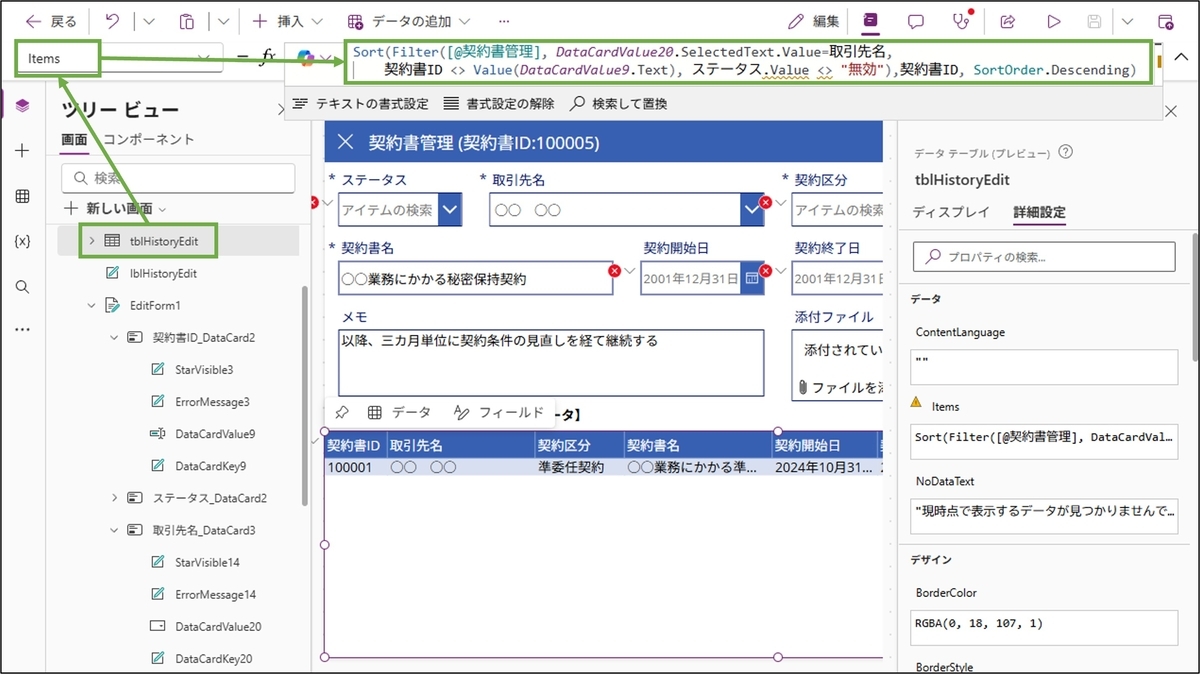Click the pin icon in floating toolbar
The width and height of the screenshot is (1200, 674).
(341, 412)
